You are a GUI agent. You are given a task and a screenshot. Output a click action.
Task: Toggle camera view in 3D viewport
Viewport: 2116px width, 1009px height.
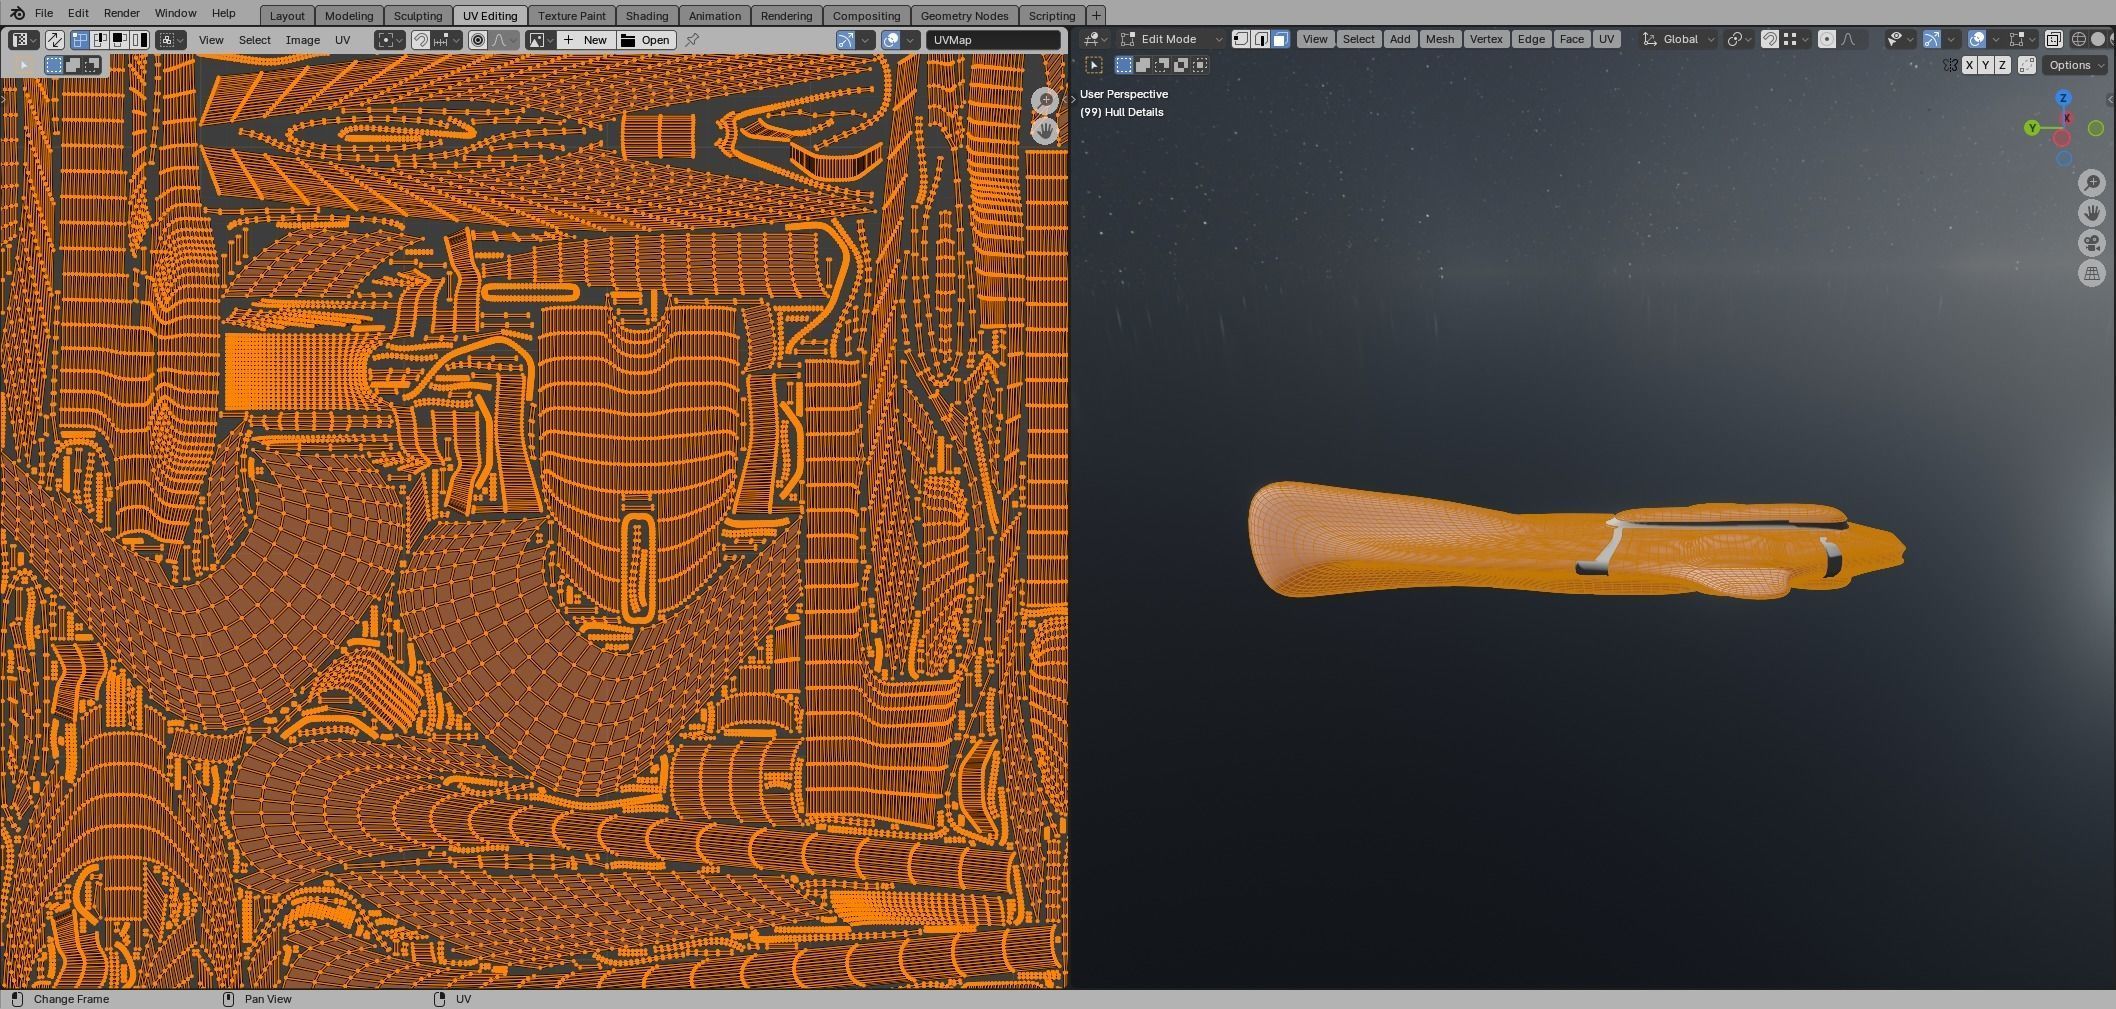pos(2092,243)
